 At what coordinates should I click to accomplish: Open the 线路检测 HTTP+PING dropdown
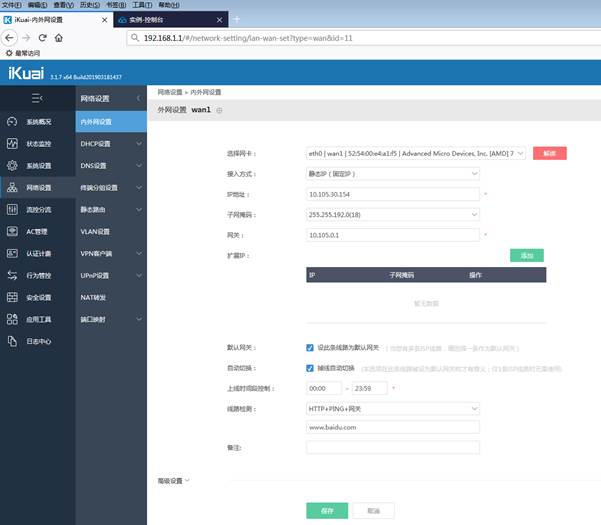[393, 408]
